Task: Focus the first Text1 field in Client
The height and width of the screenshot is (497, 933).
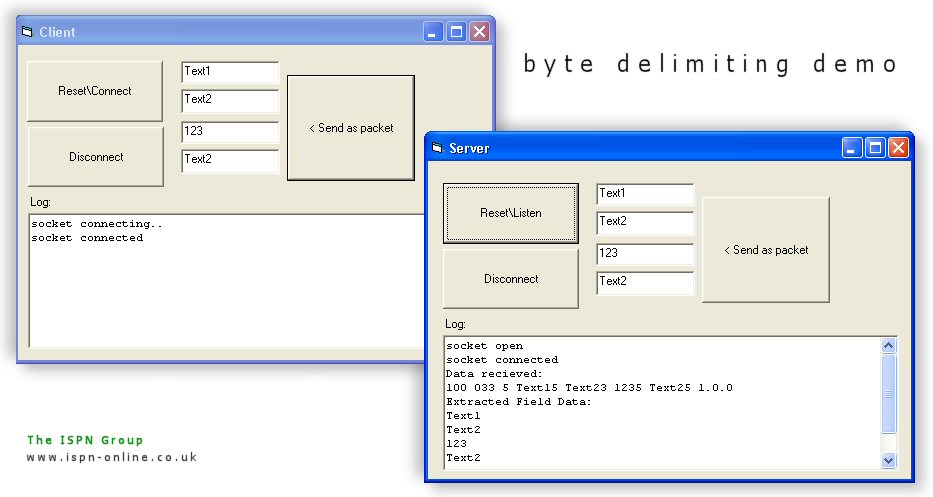Action: tap(229, 72)
